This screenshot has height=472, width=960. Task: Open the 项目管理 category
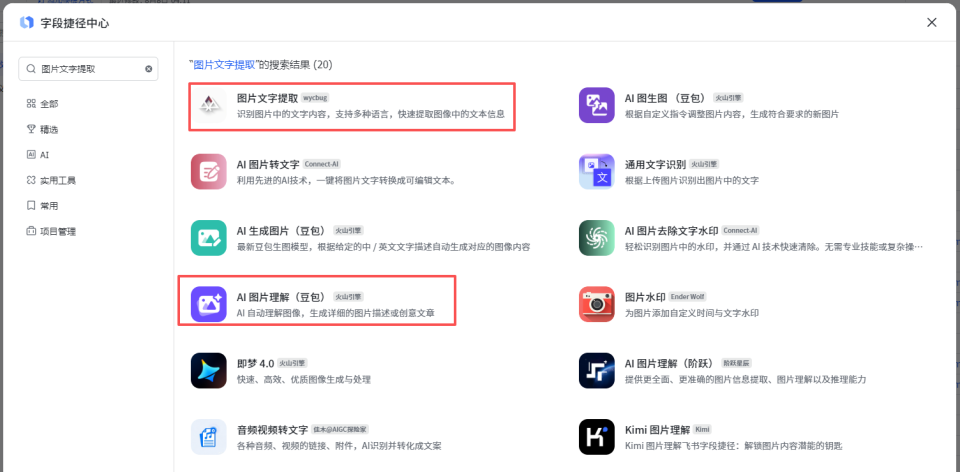point(57,232)
